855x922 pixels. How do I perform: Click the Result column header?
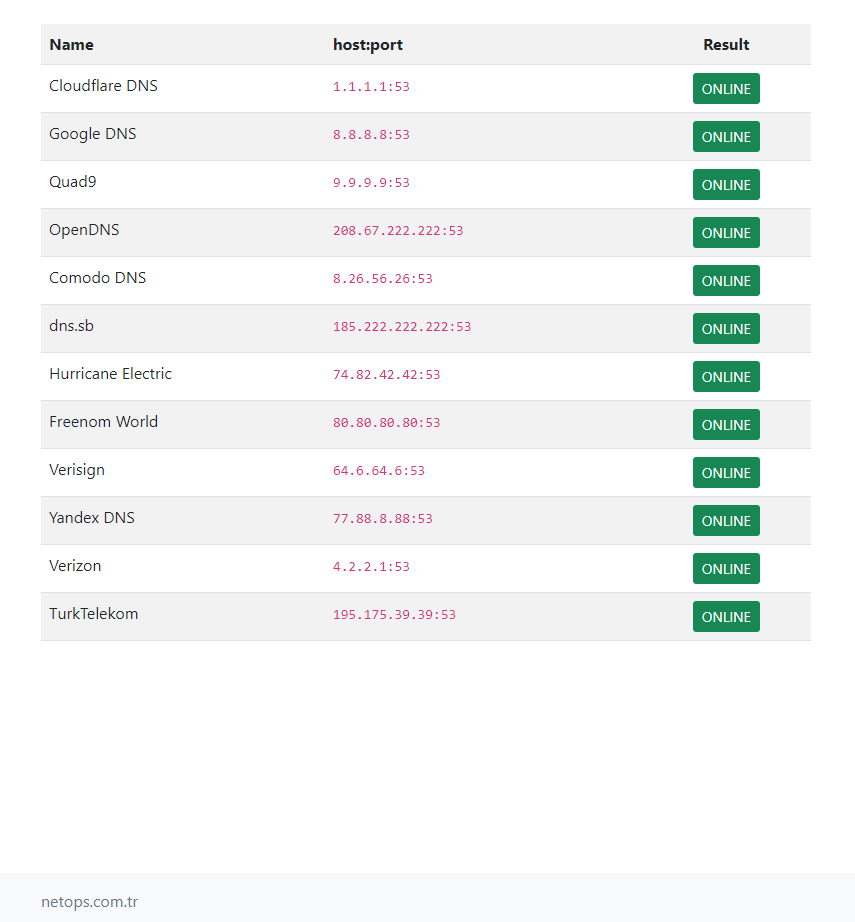pyautogui.click(x=726, y=45)
